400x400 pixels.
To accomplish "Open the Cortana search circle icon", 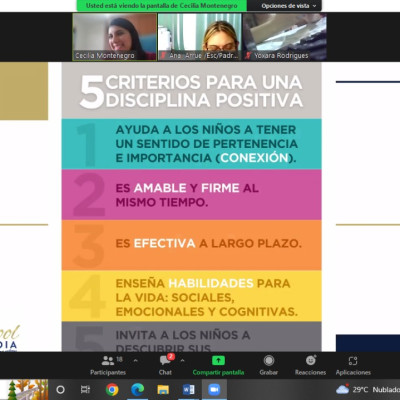I will point(60,389).
